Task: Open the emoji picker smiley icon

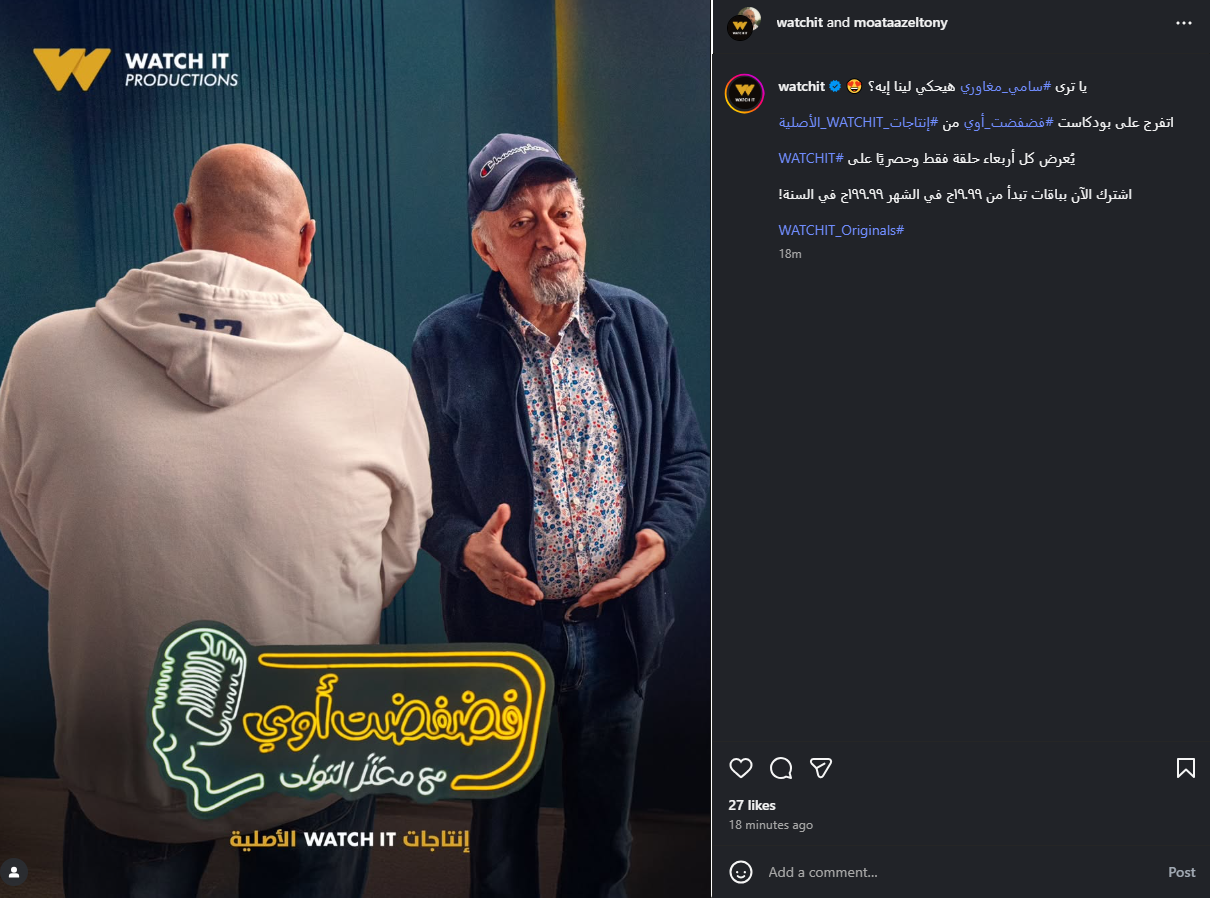Action: [741, 872]
